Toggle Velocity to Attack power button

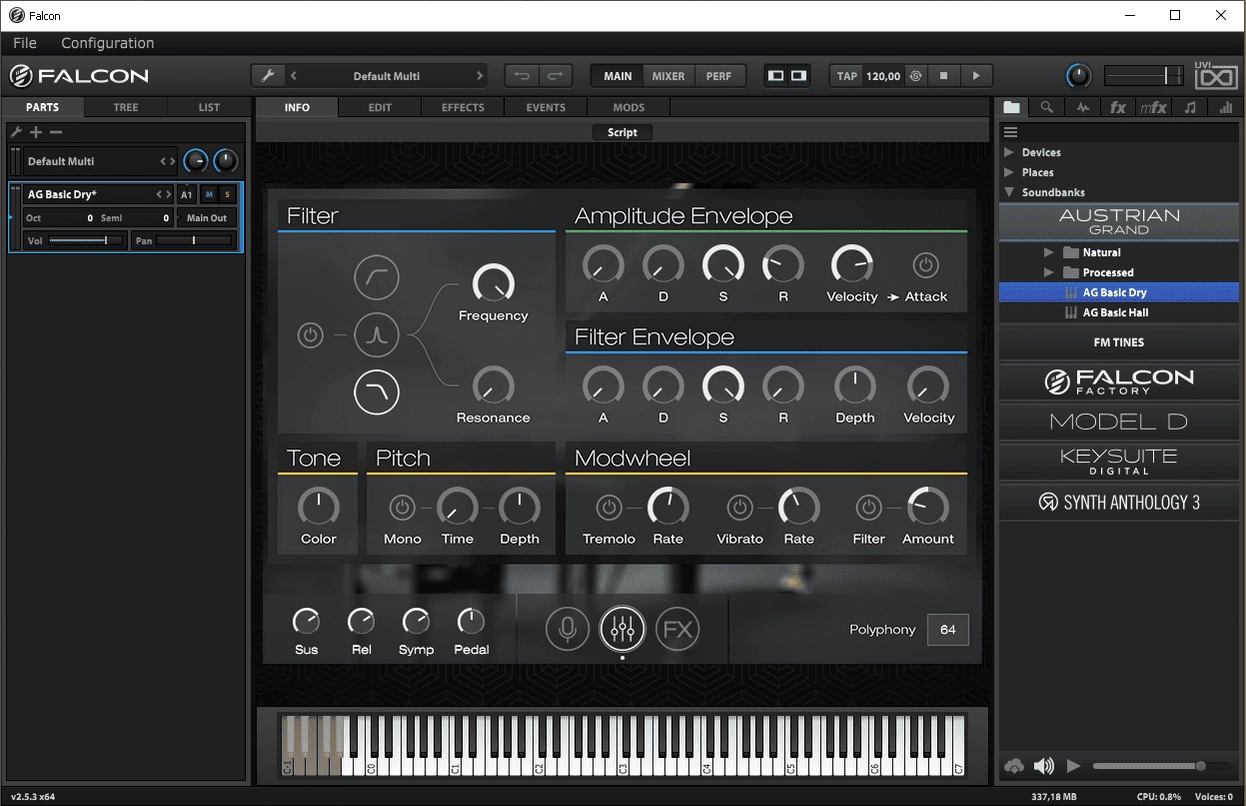pyautogui.click(x=925, y=265)
